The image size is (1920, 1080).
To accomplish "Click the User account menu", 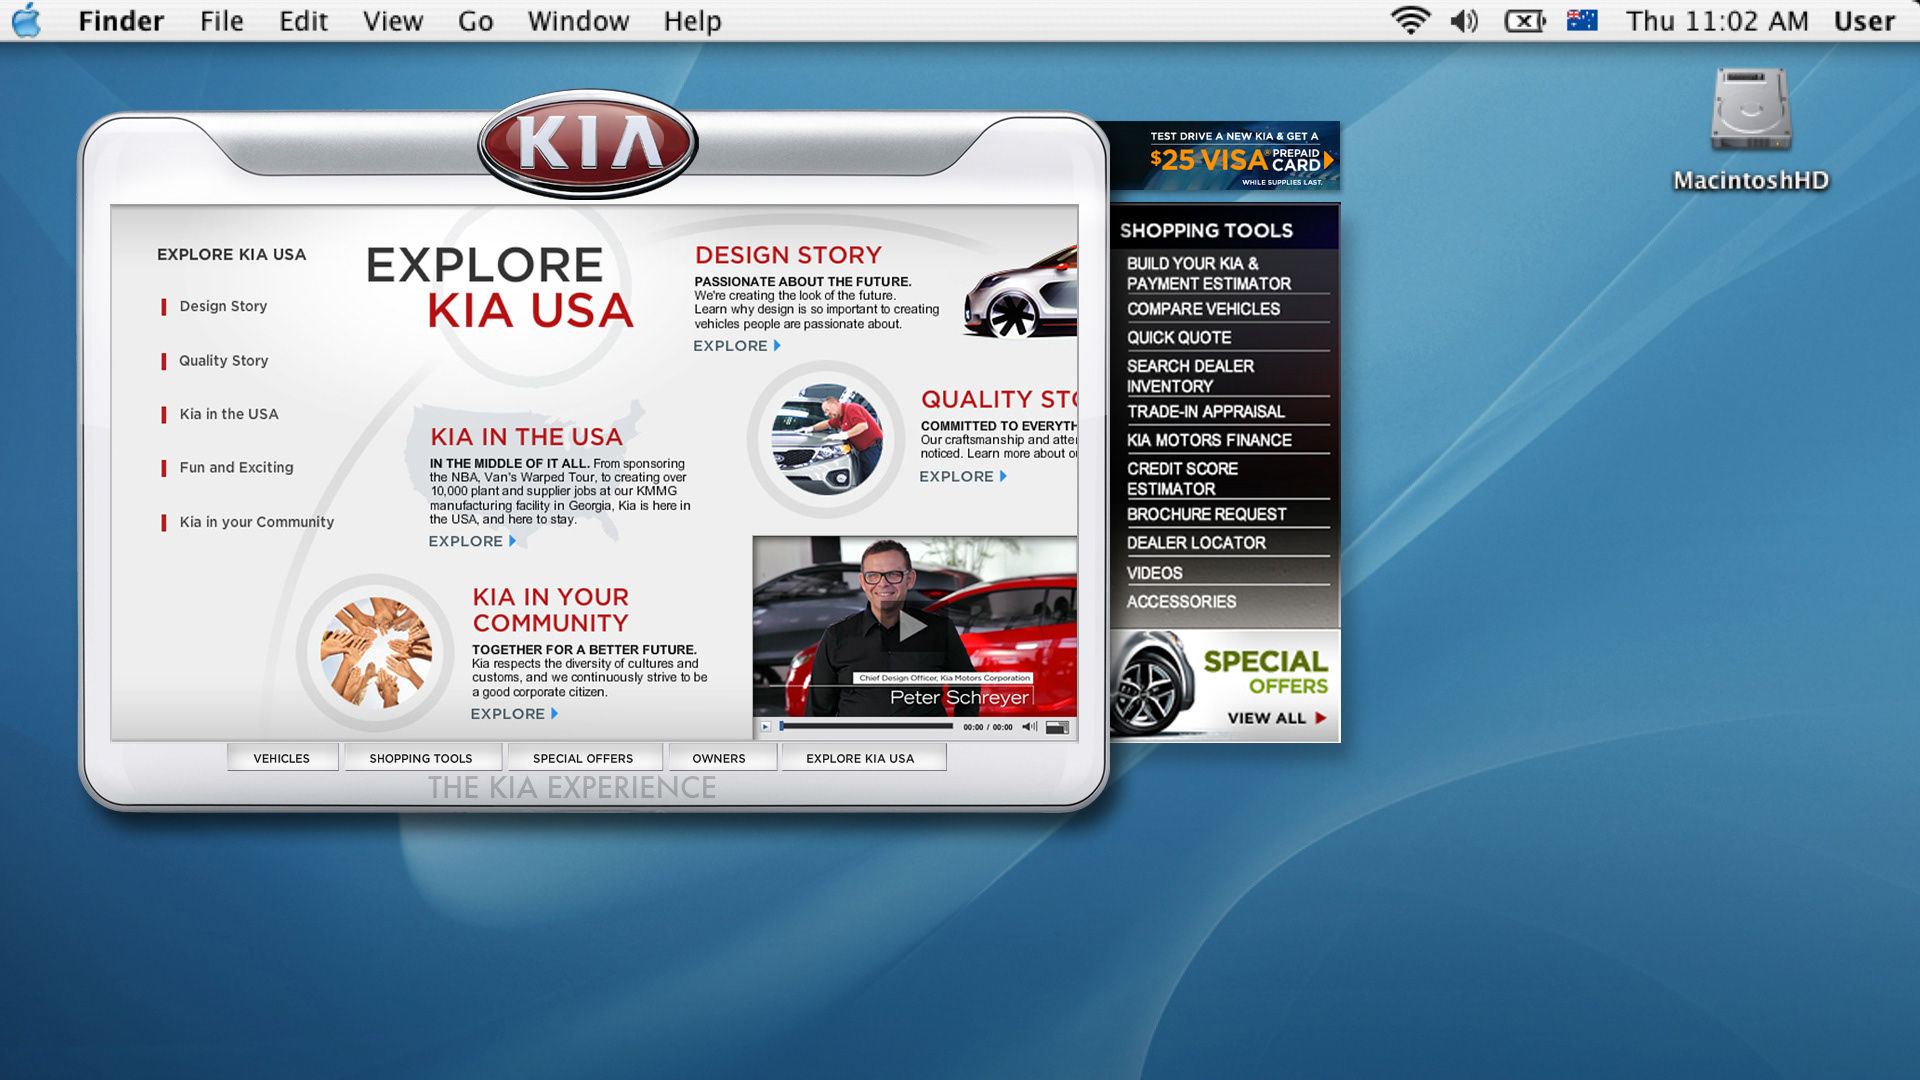I will [1864, 21].
